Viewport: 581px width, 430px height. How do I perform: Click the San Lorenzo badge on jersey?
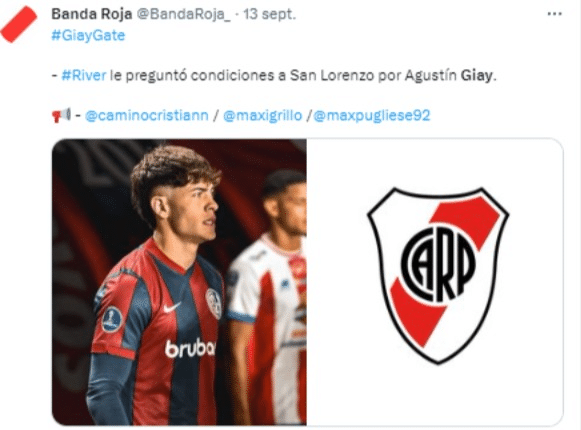tap(213, 304)
